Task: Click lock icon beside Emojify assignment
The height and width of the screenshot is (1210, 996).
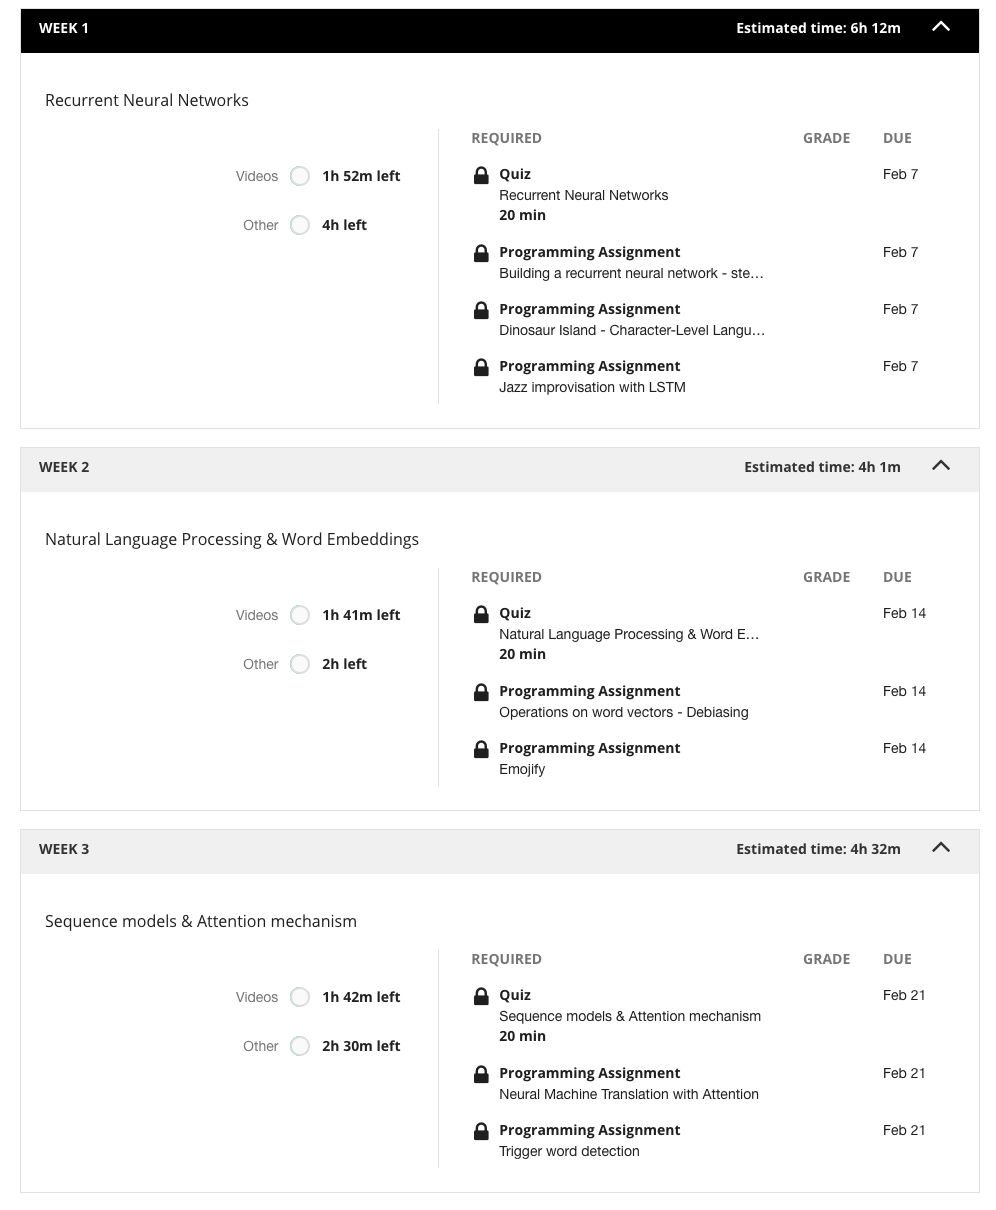Action: 481,749
